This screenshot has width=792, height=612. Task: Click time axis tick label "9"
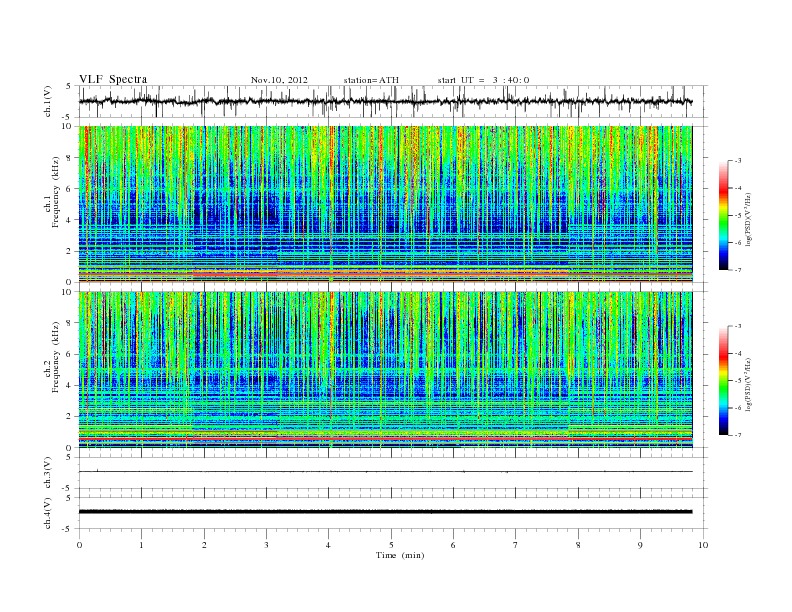pyautogui.click(x=640, y=545)
